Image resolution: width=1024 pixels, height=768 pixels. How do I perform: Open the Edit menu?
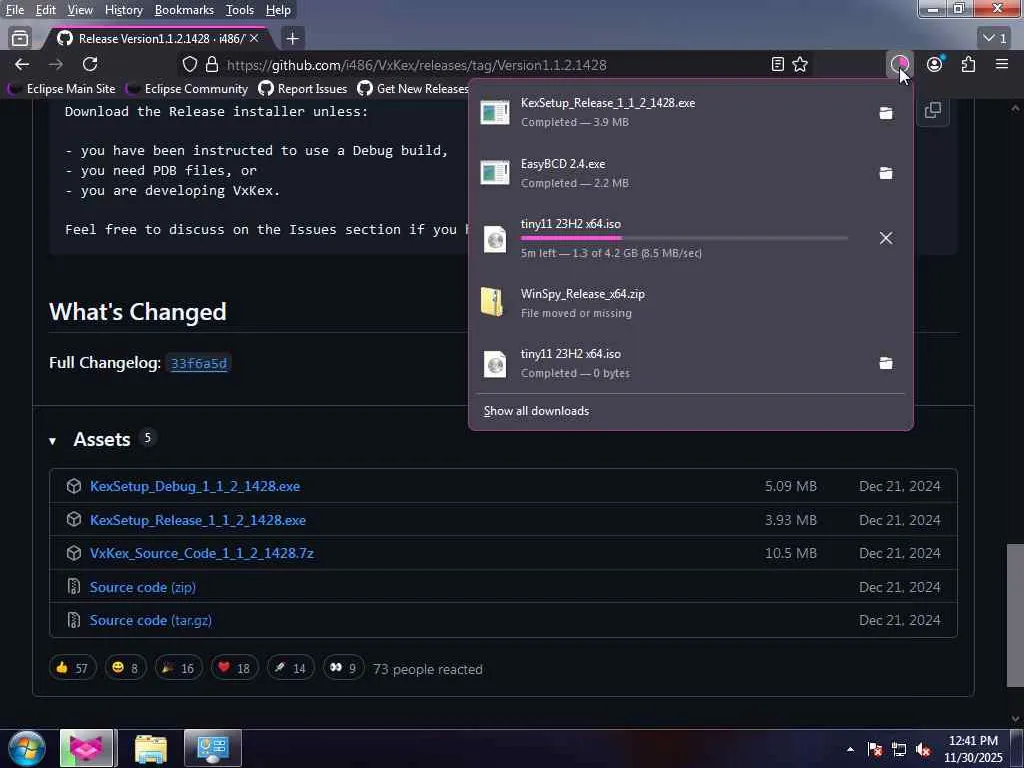(45, 10)
